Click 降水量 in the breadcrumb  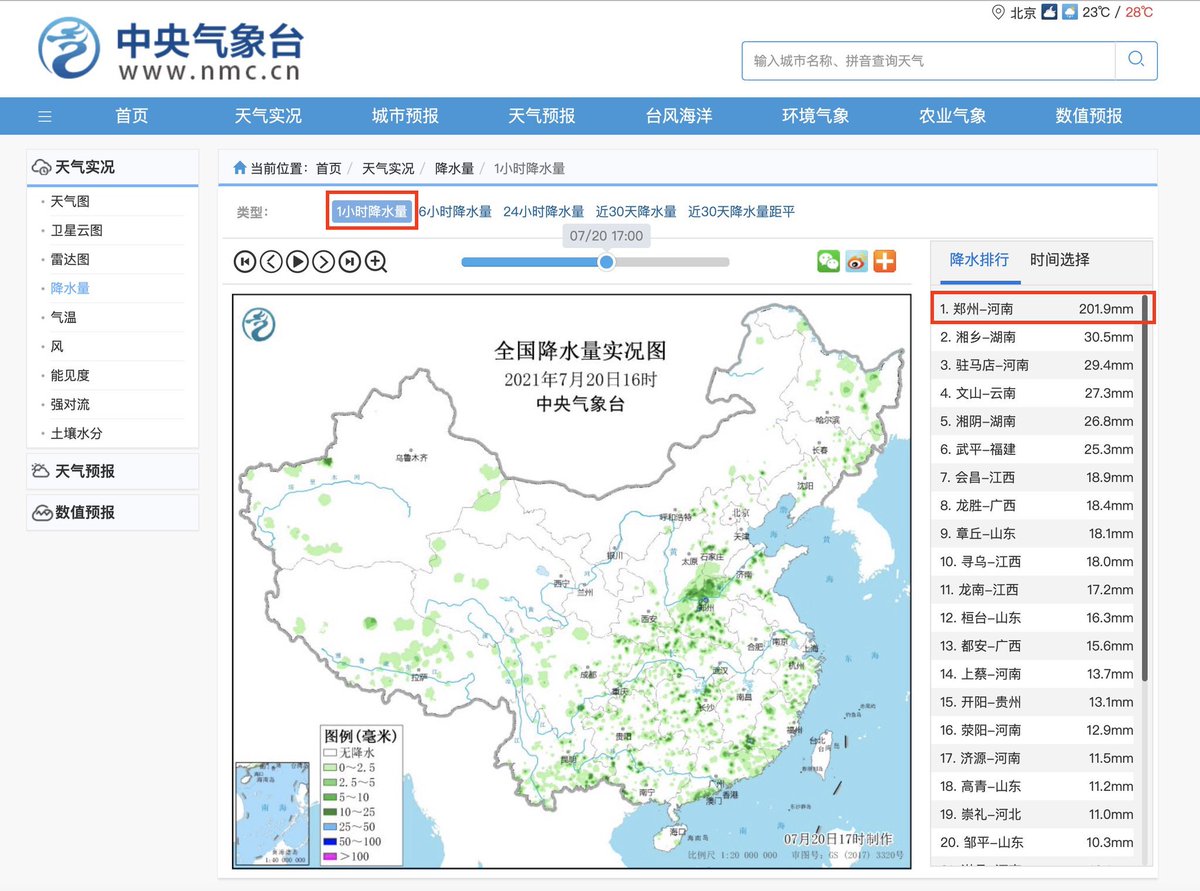[454, 168]
